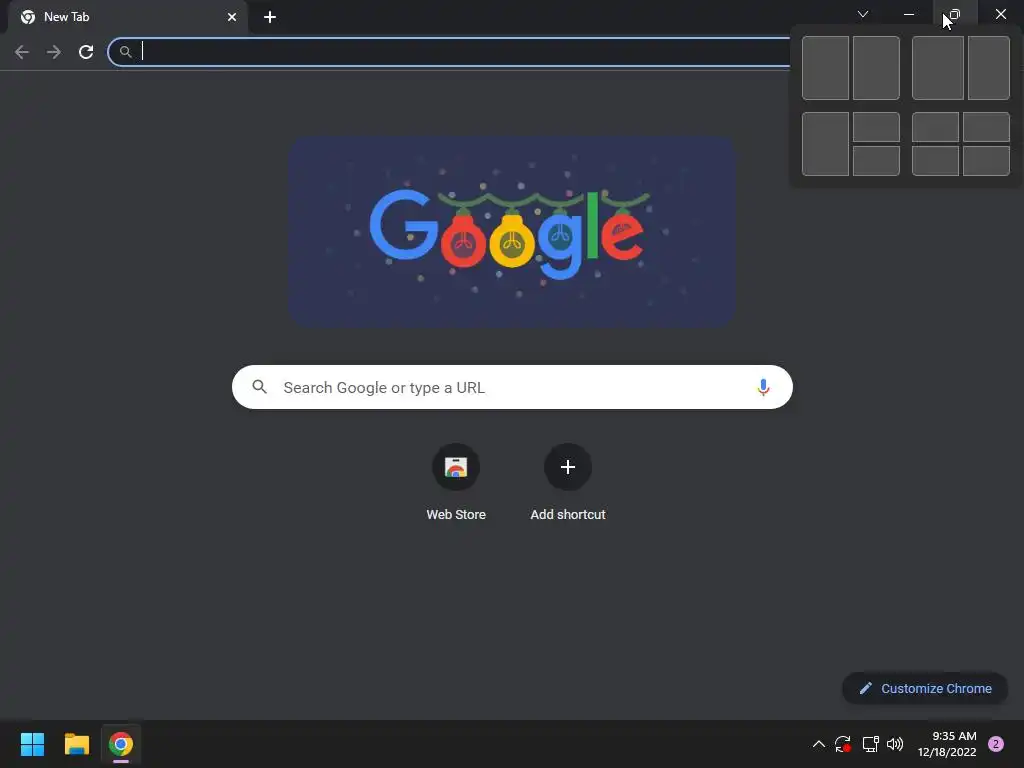This screenshot has width=1024, height=768.
Task: Close the Chrome window
Action: tap(1000, 14)
